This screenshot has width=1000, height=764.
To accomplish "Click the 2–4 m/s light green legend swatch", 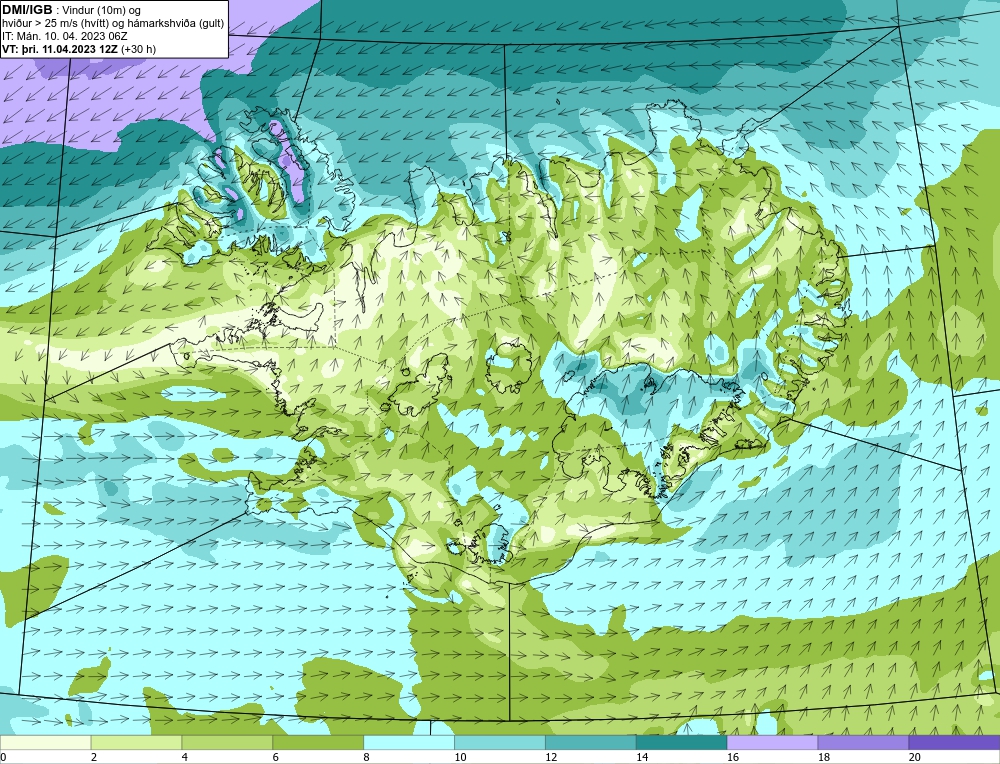I will (x=136, y=742).
